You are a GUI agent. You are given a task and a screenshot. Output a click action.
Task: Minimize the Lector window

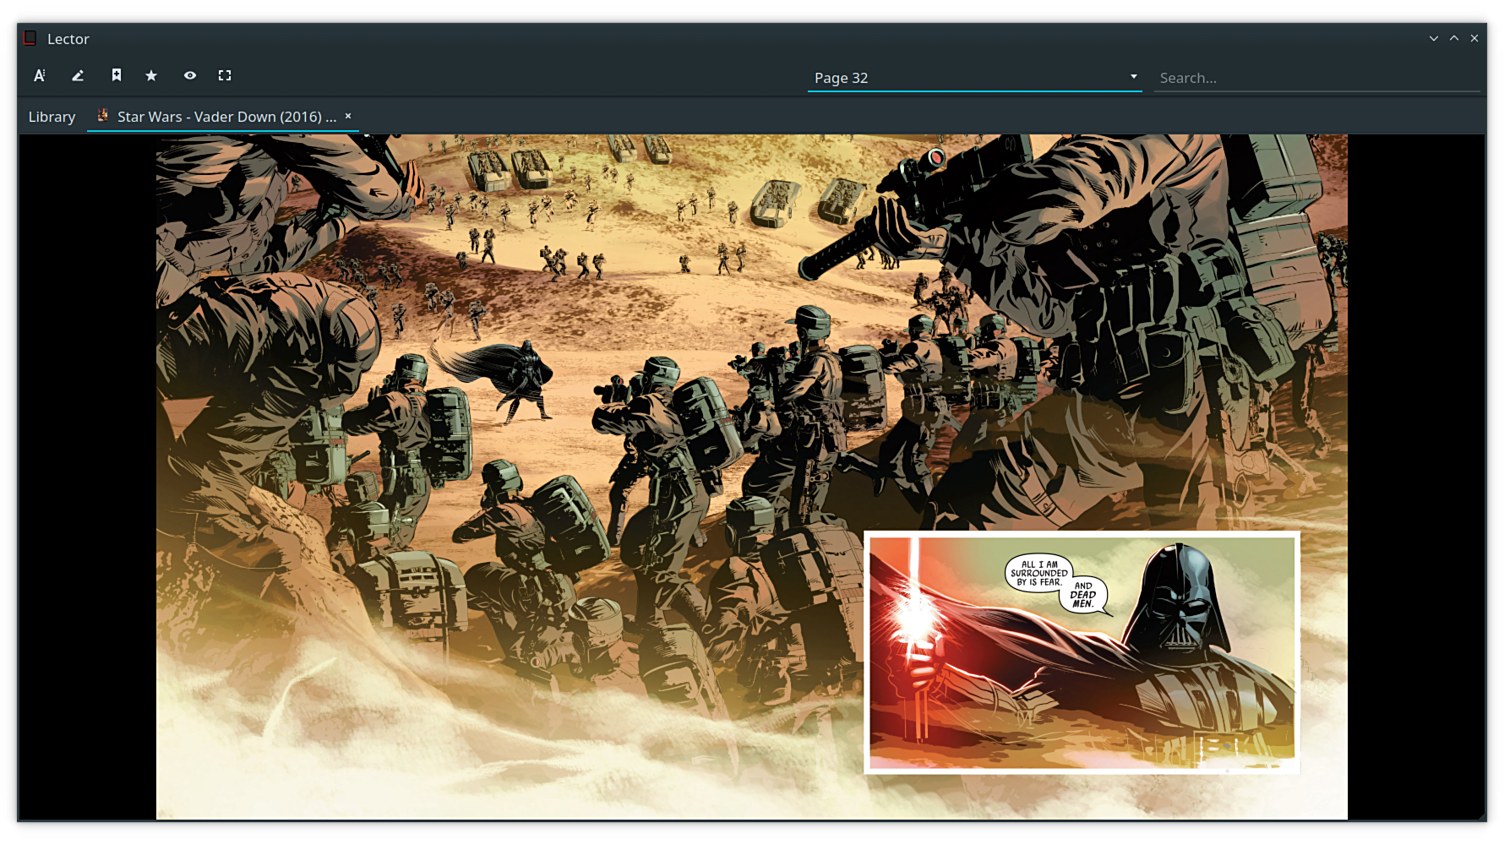click(x=1434, y=39)
